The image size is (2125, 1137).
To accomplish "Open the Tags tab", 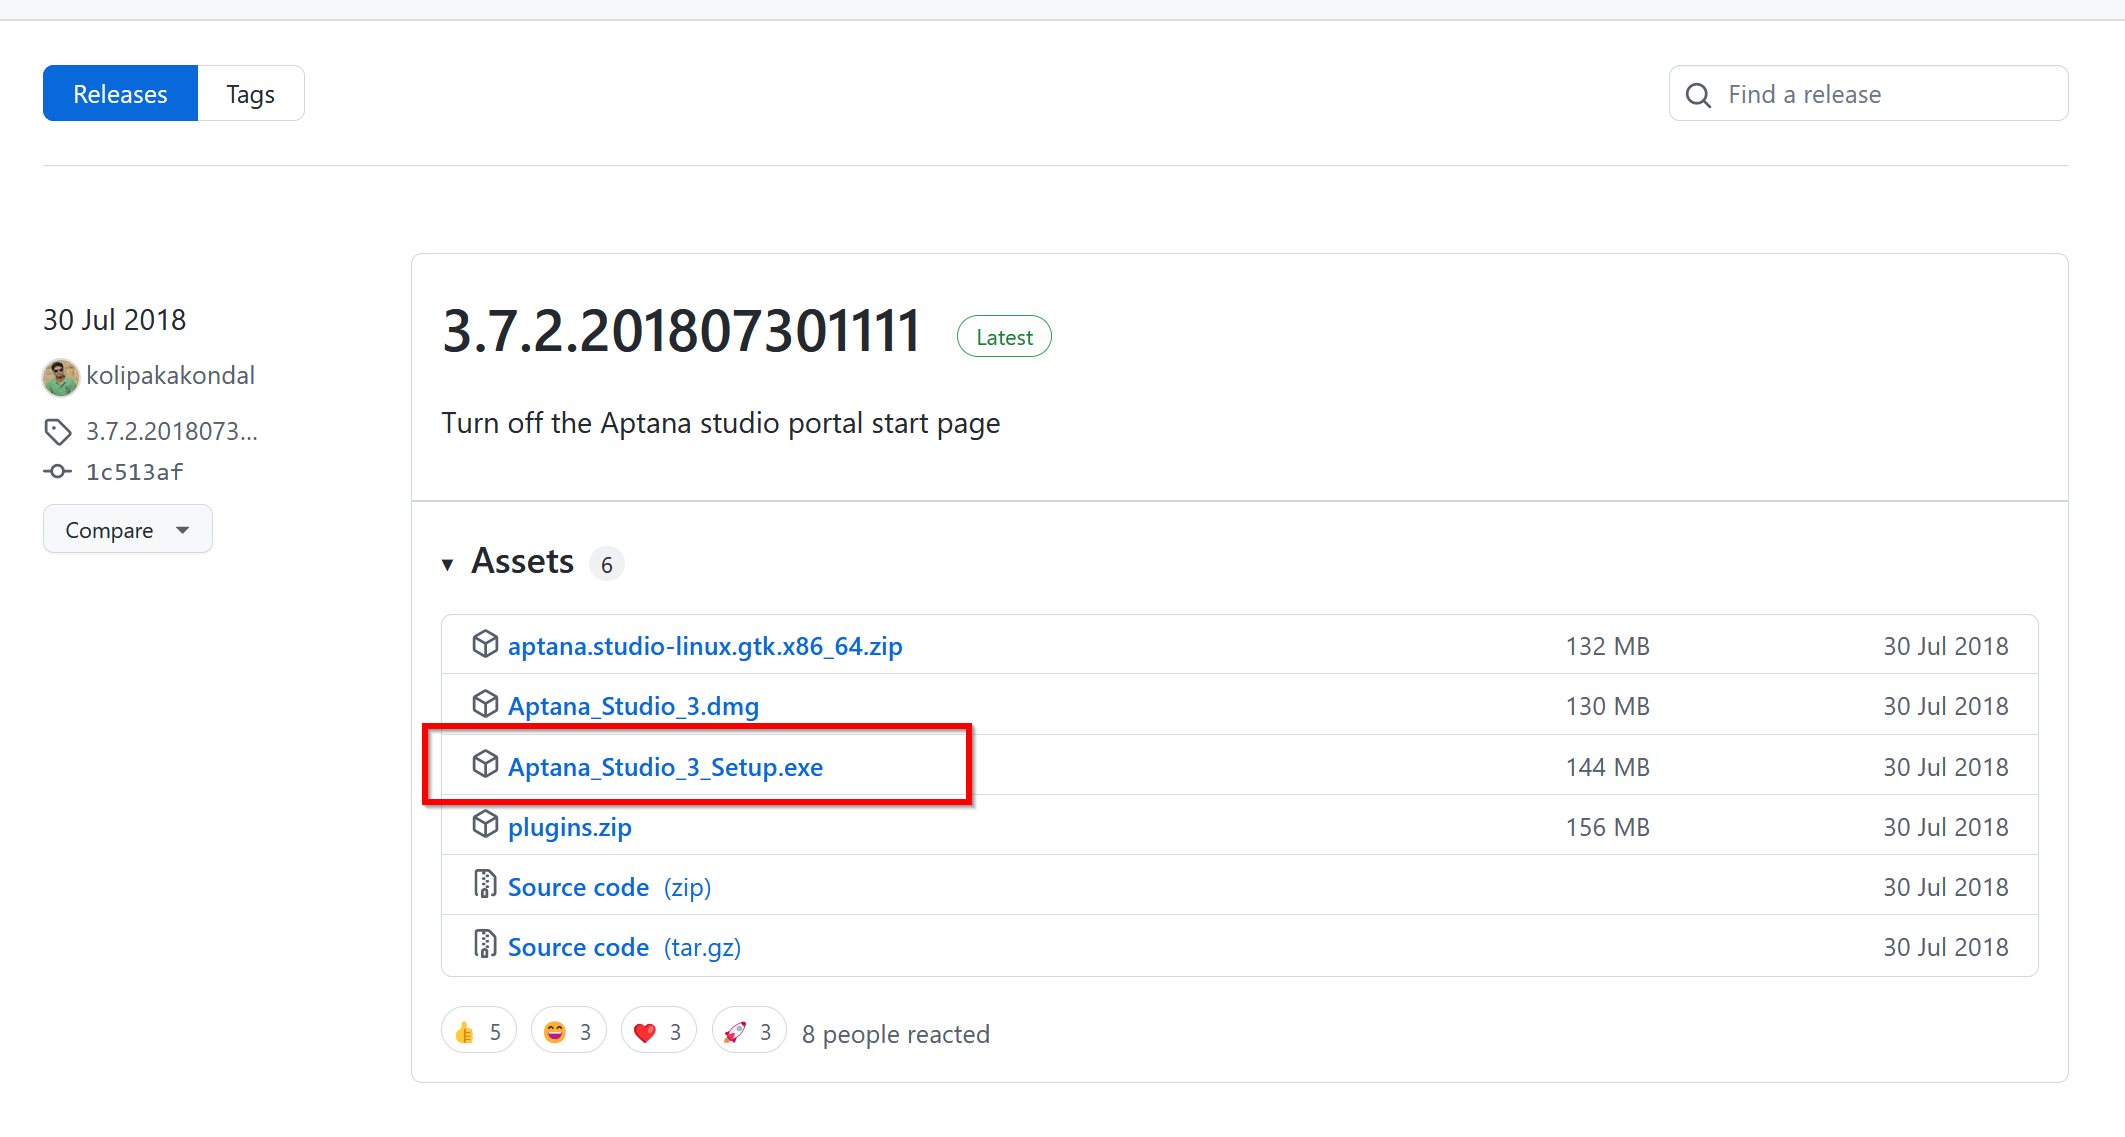I will tap(251, 94).
